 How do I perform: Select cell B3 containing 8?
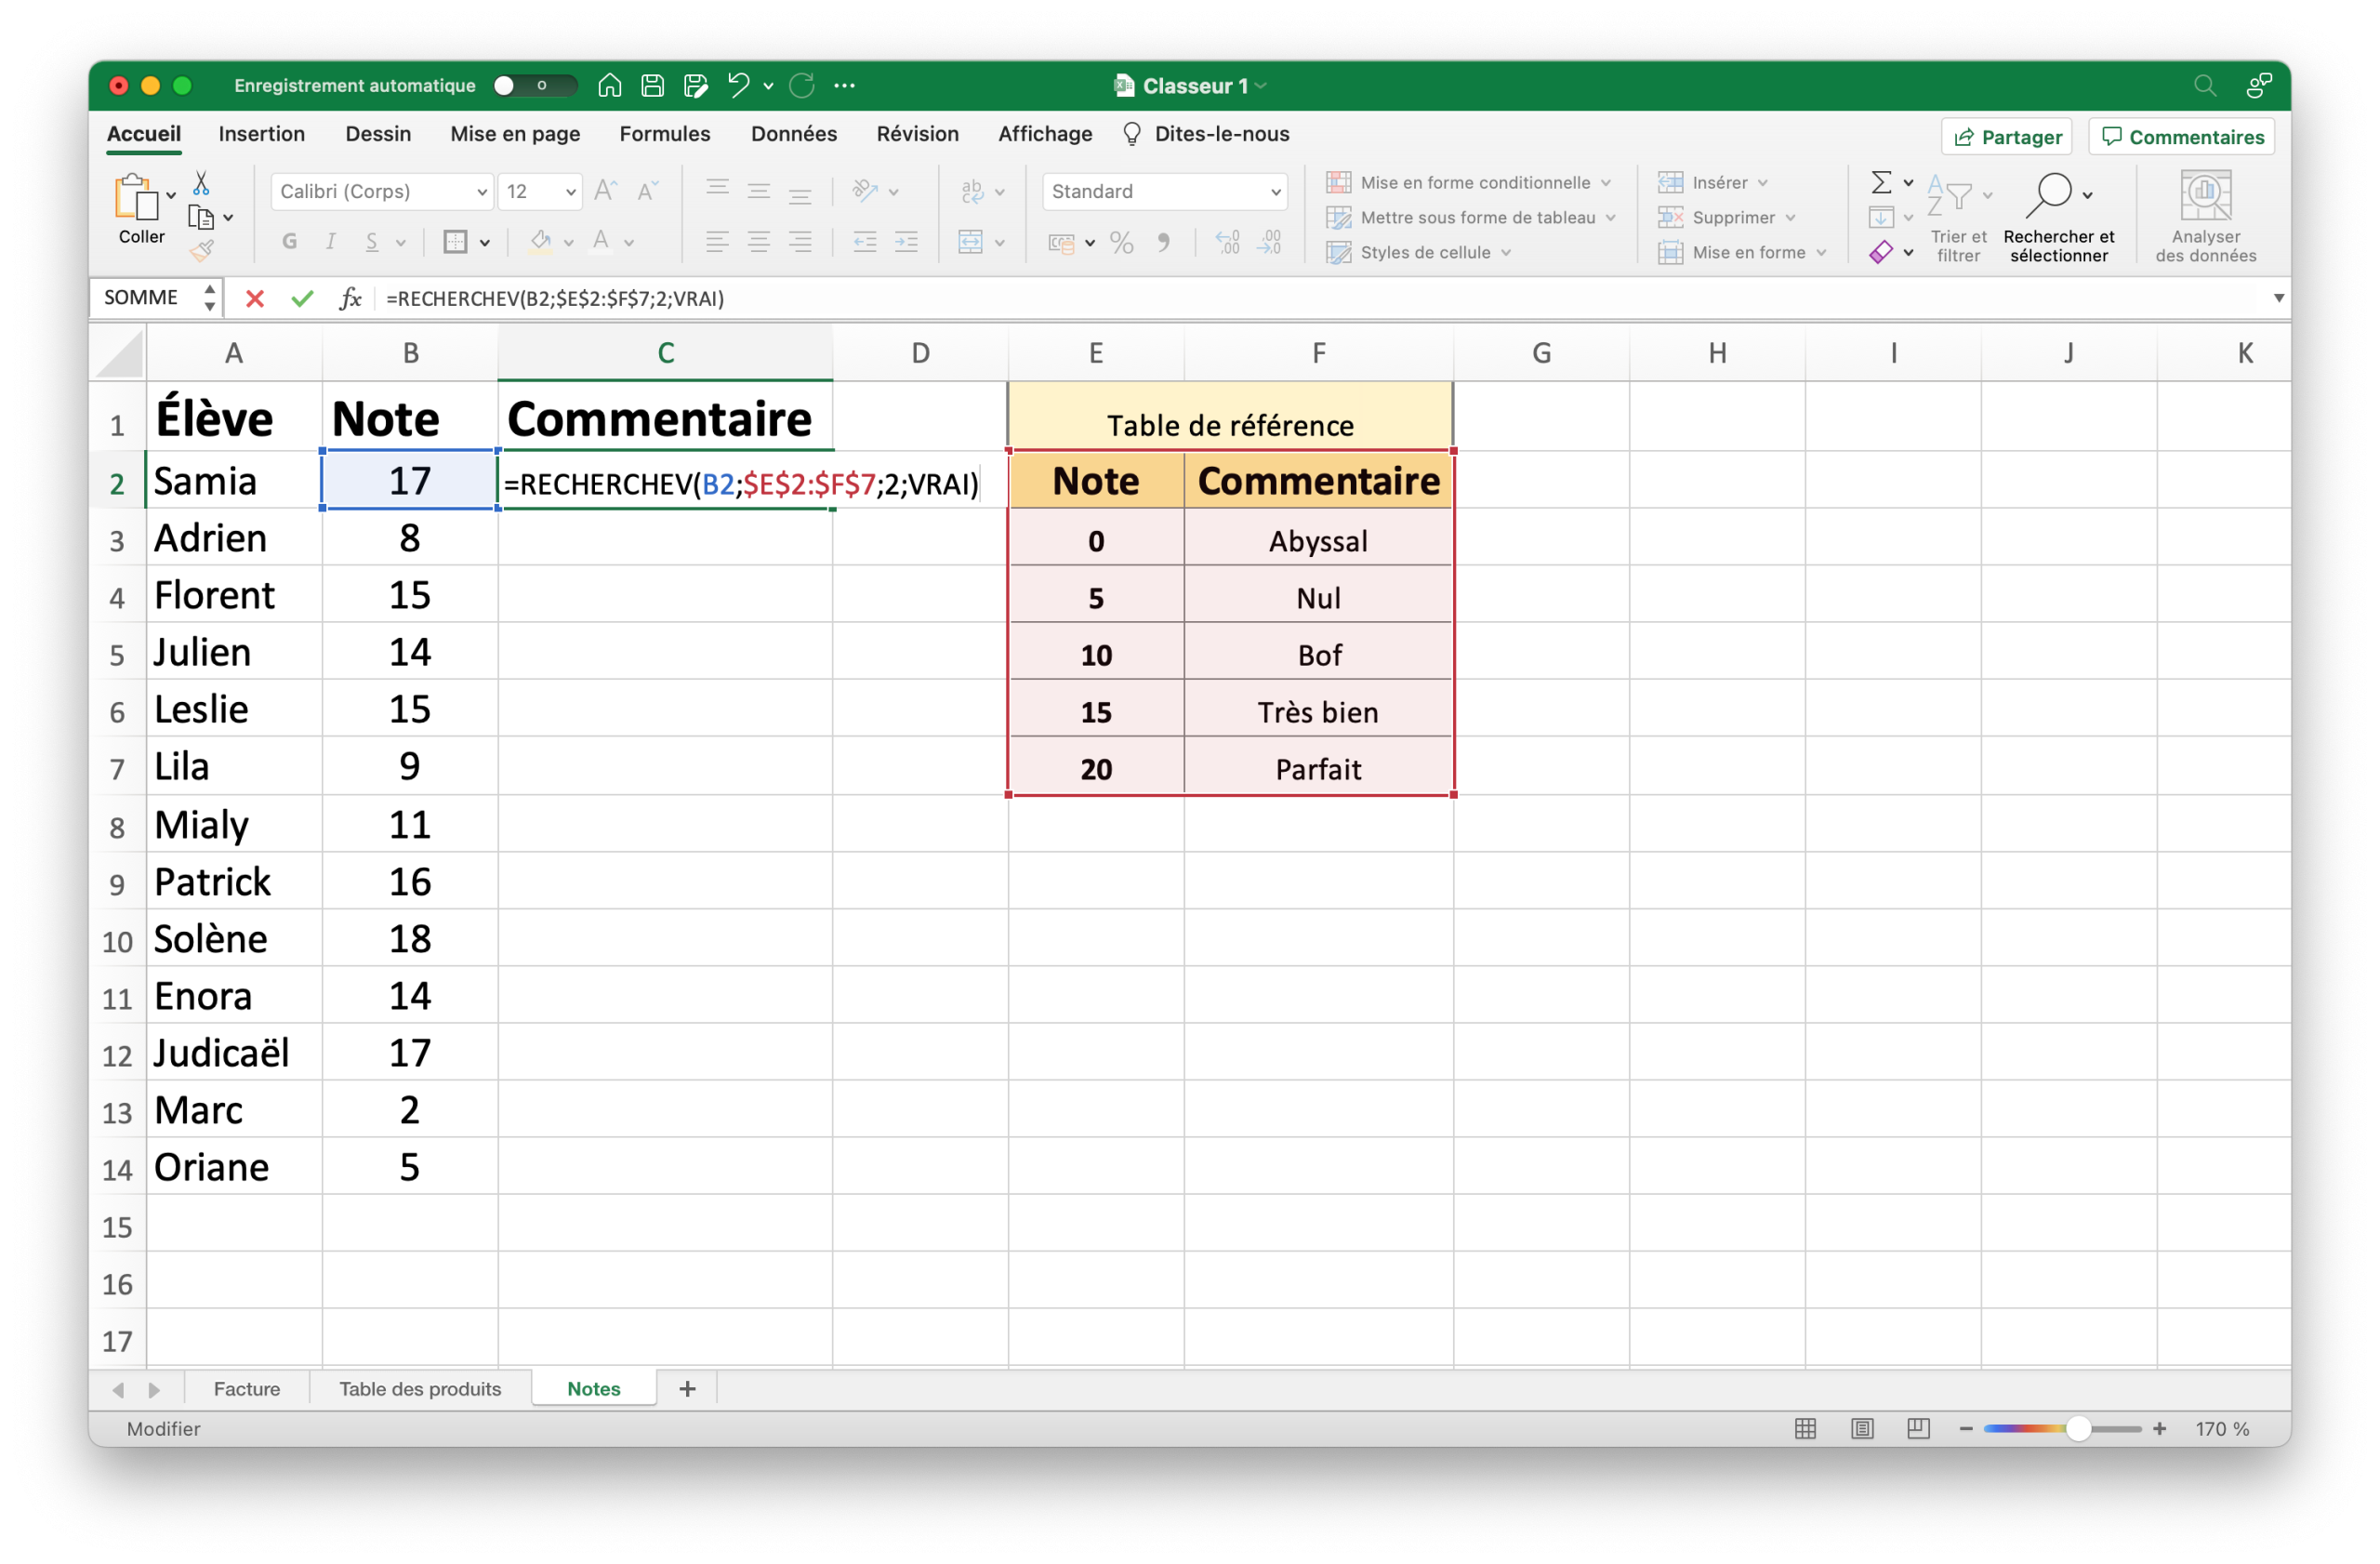(410, 538)
